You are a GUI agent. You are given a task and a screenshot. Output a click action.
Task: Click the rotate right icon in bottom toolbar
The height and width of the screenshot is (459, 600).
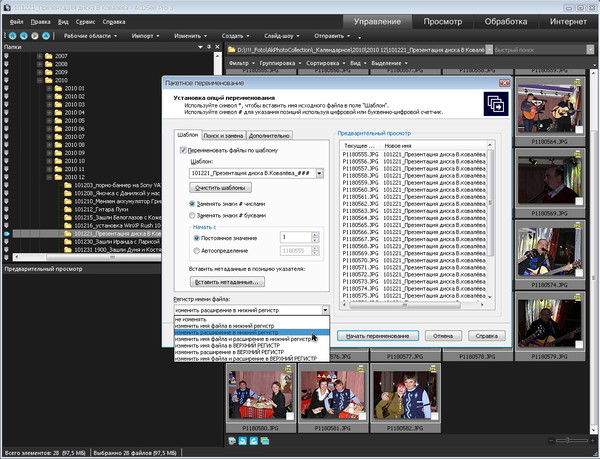coord(253,441)
